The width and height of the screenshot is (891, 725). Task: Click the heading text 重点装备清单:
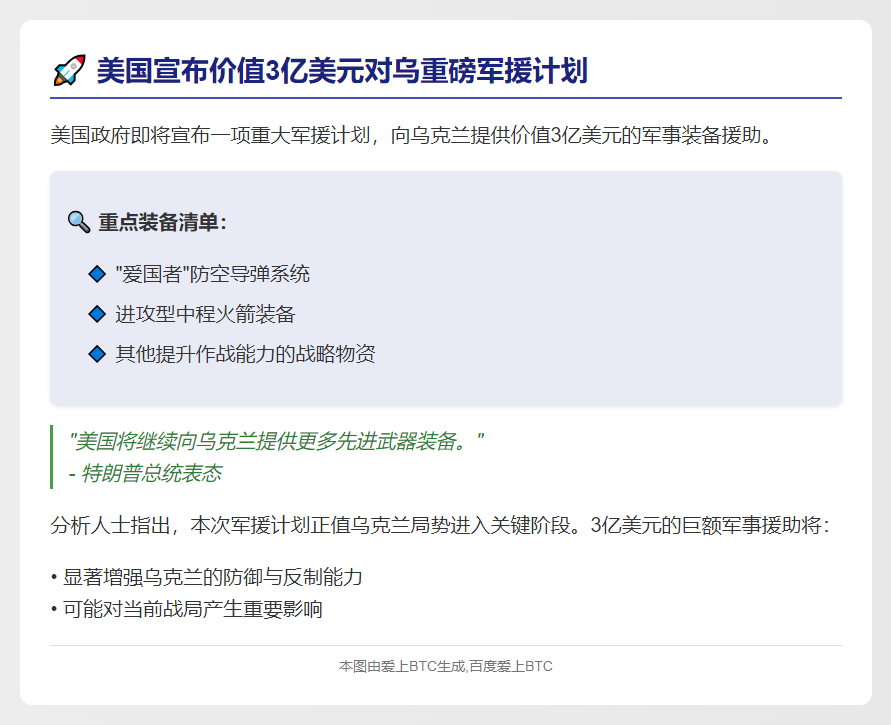163,222
